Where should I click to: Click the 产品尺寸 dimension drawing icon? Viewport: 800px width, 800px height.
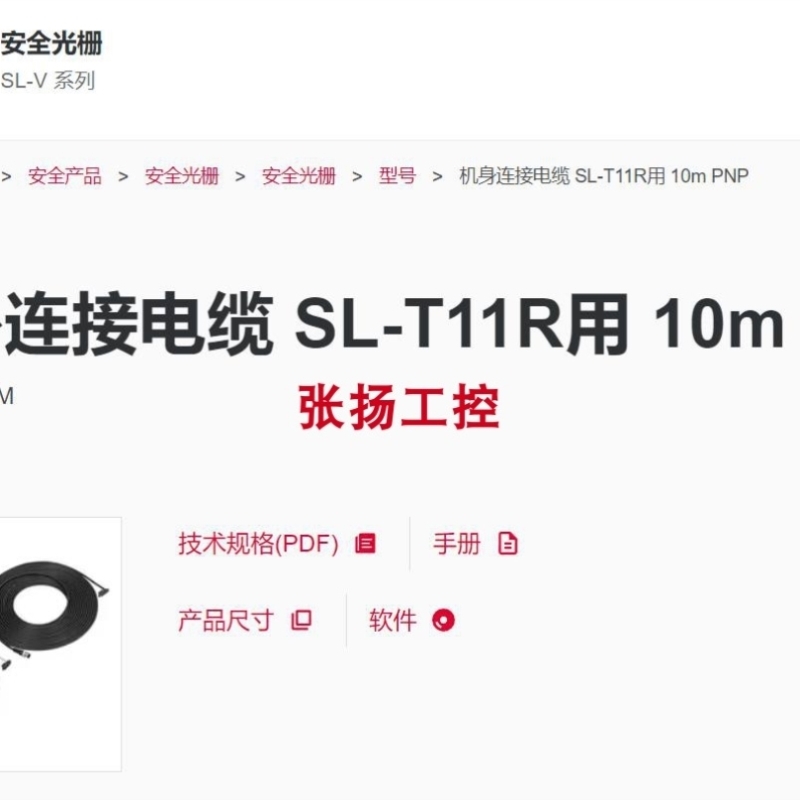tap(301, 620)
